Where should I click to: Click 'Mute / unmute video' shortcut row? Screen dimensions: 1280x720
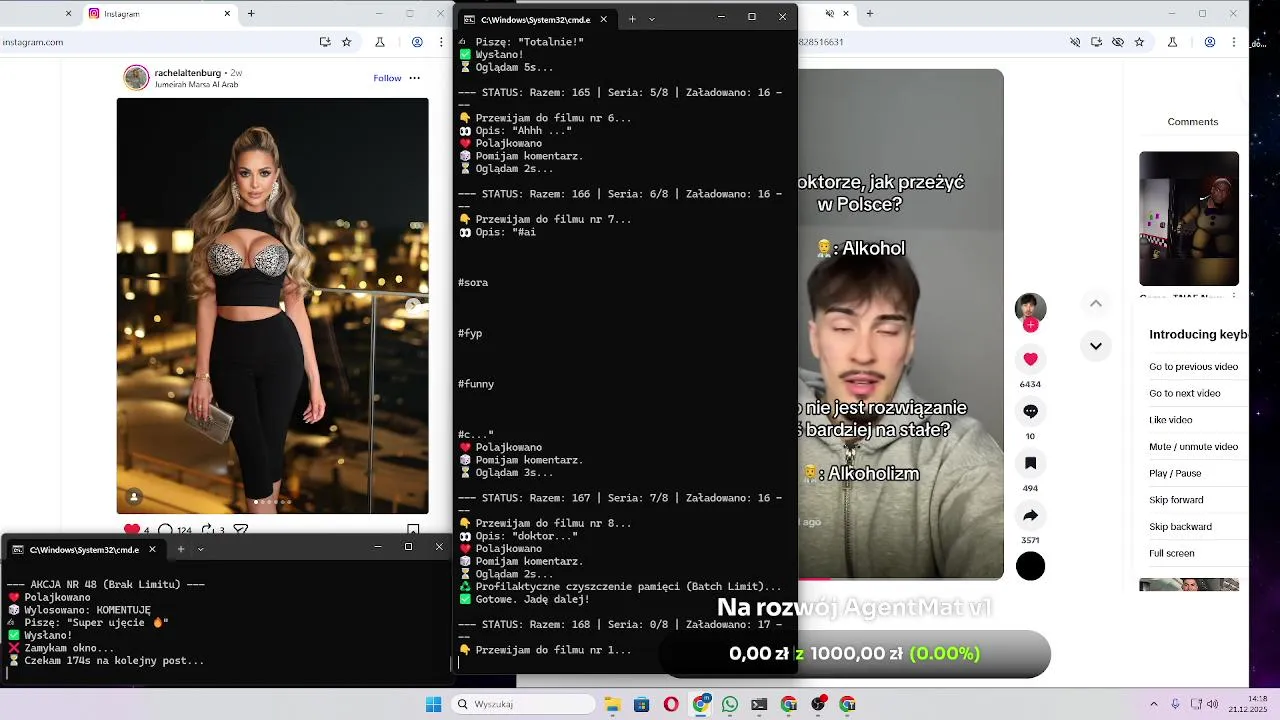[1199, 447]
